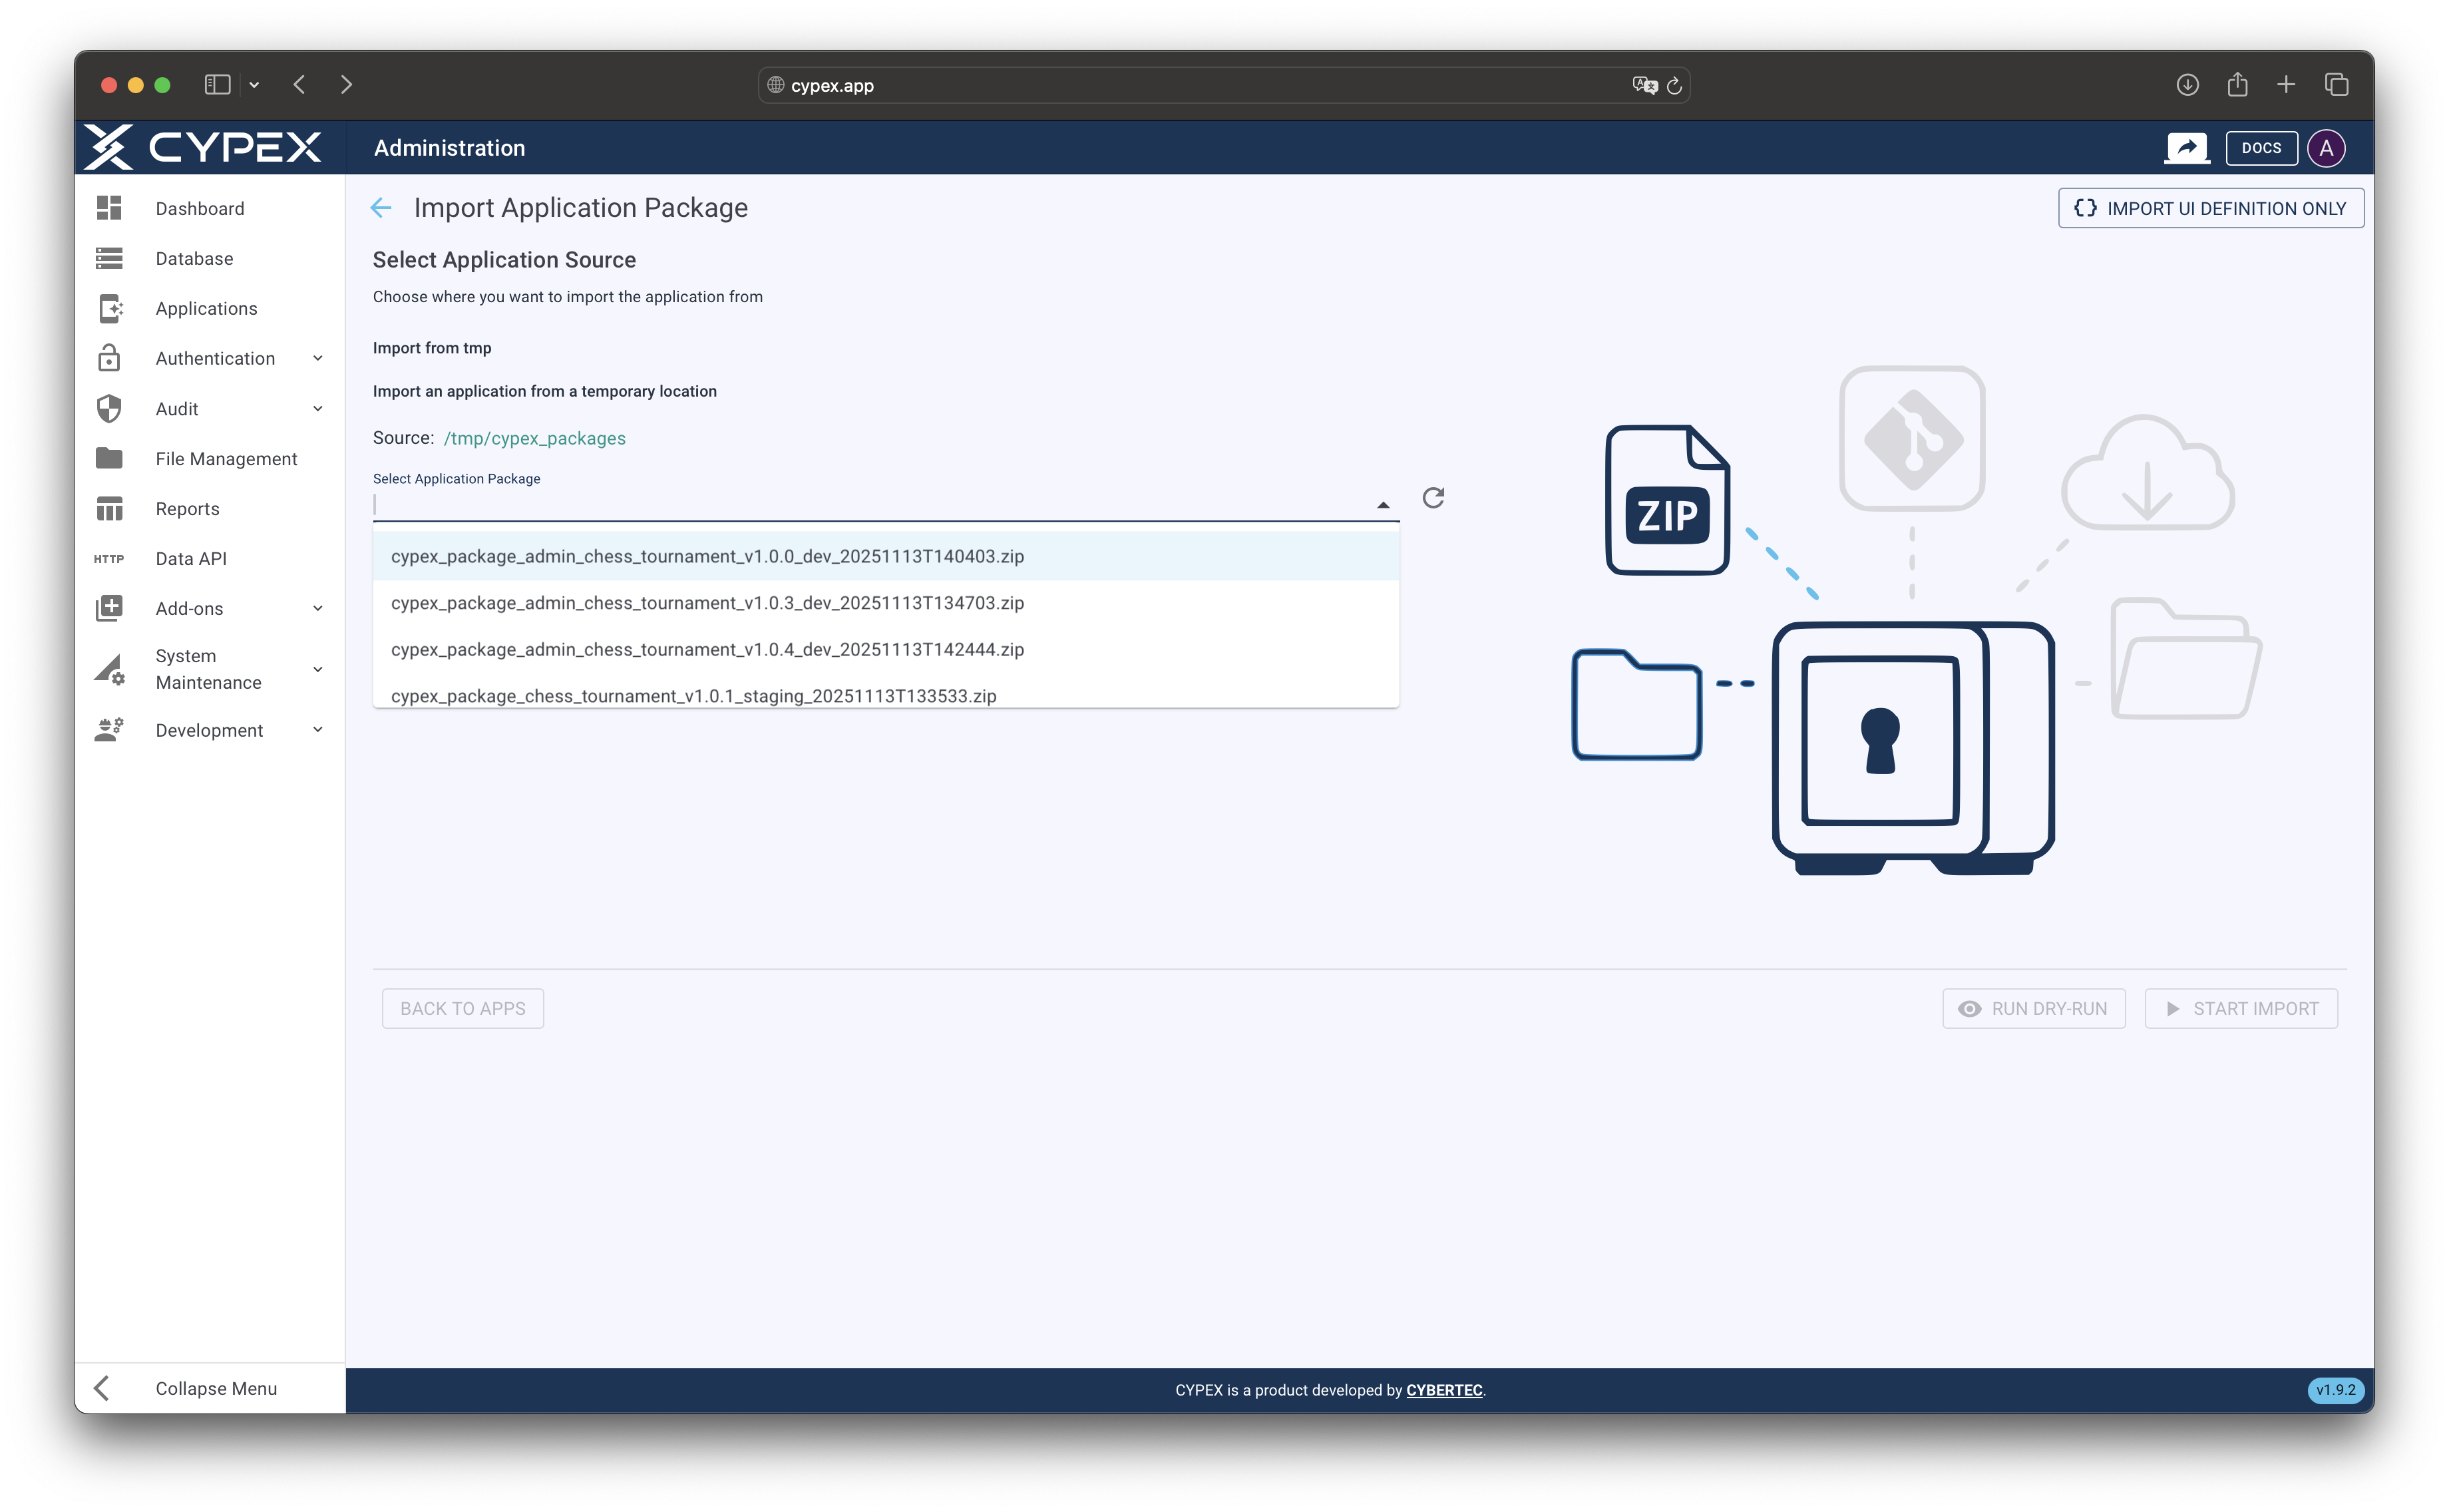Select the chess_tournament_v1.0.3_dev package from the list
This screenshot has height=1512, width=2449.
(x=707, y=602)
